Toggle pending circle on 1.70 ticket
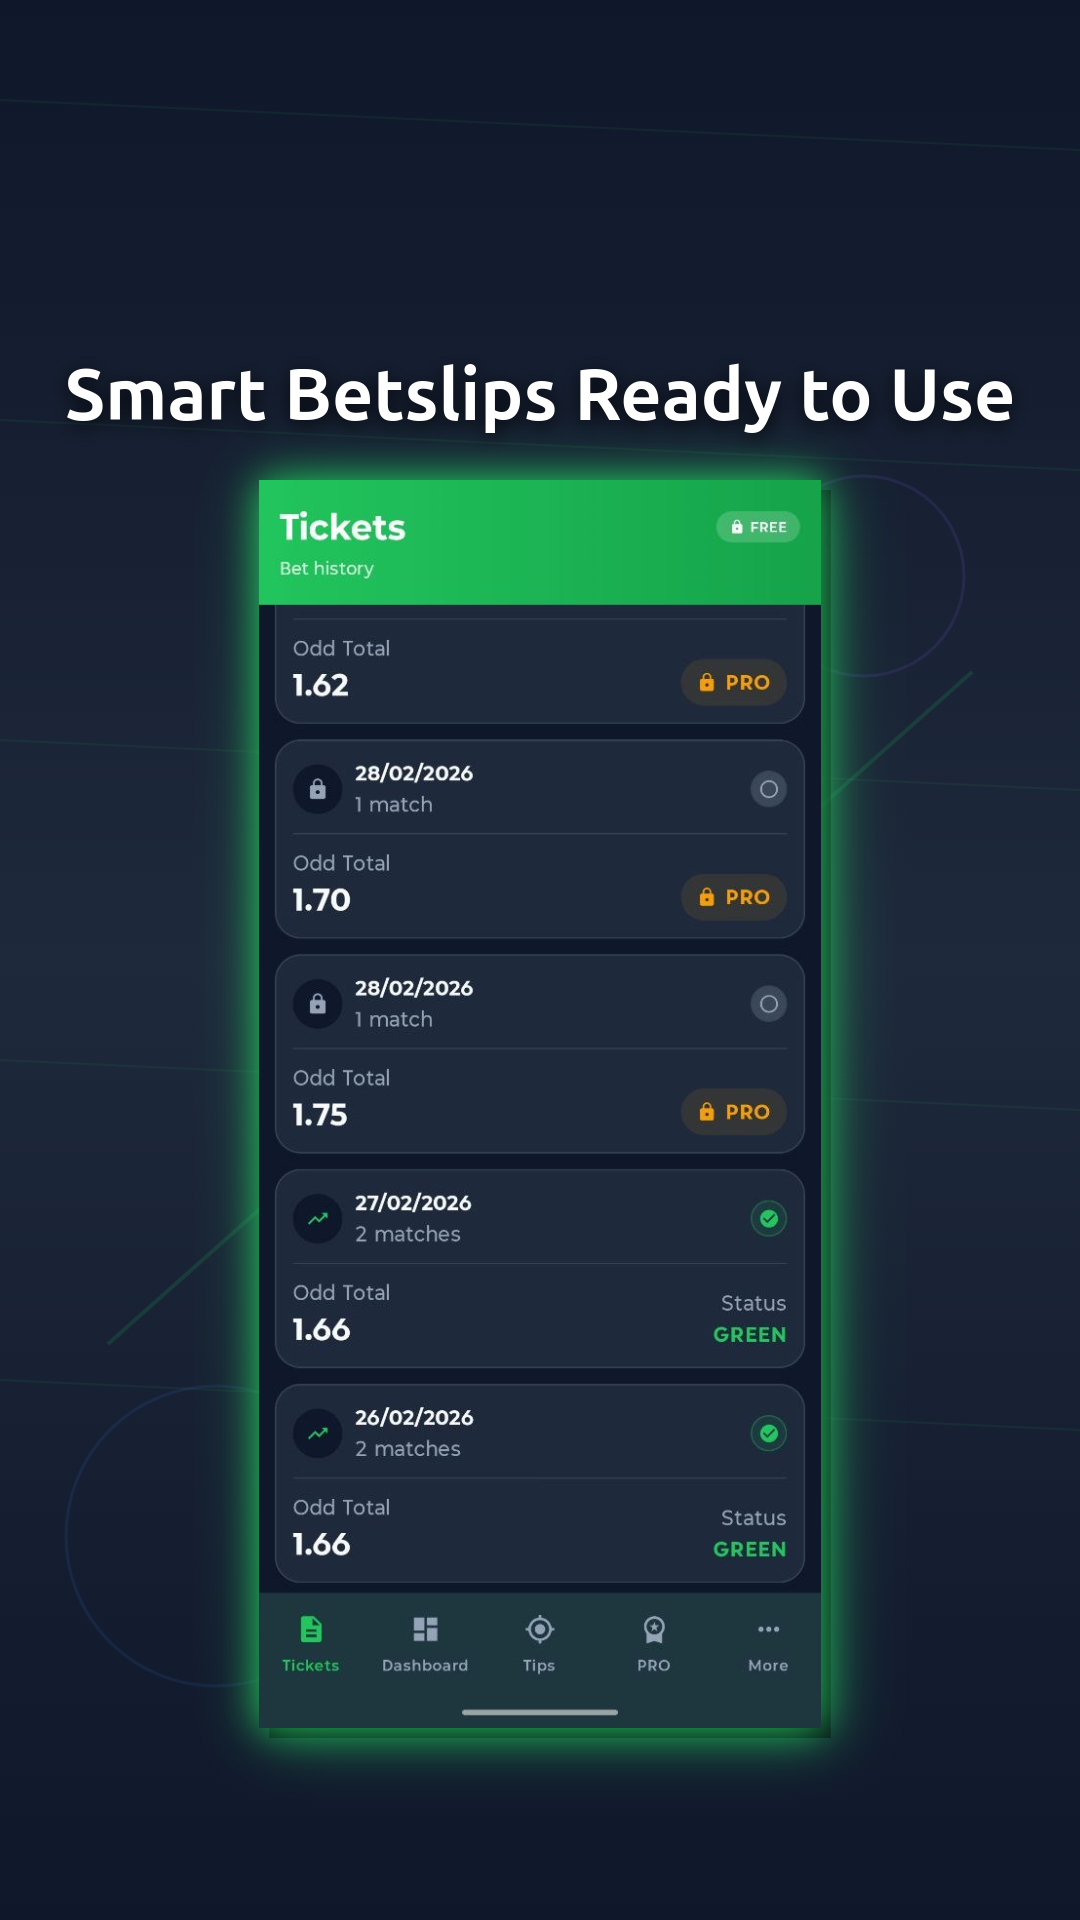 [768, 789]
